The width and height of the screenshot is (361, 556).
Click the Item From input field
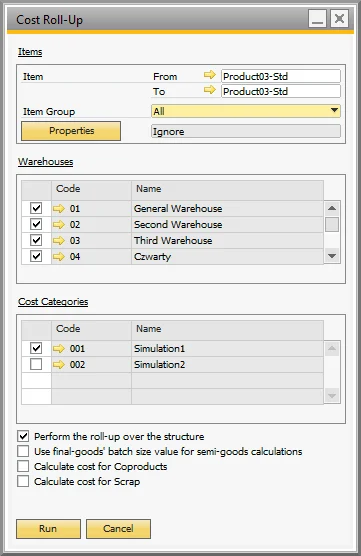point(281,76)
